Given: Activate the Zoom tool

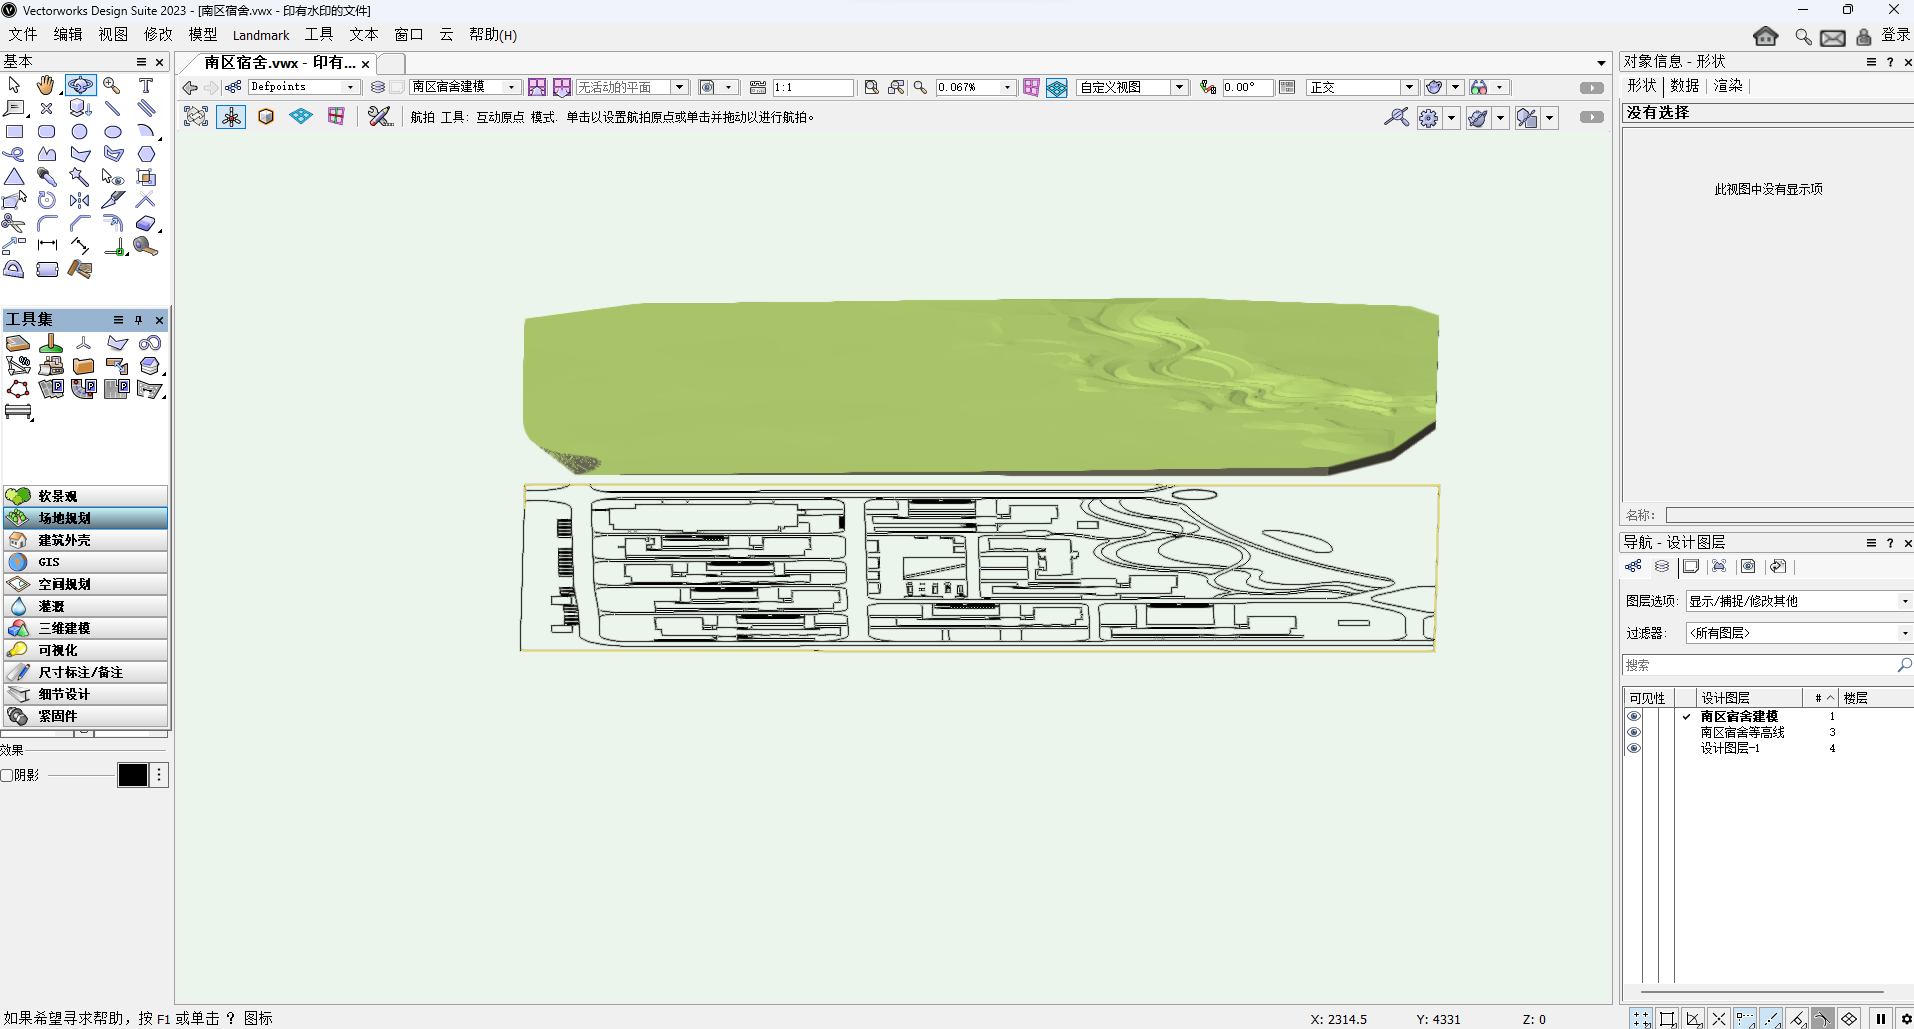Looking at the screenshot, I should pyautogui.click(x=112, y=85).
